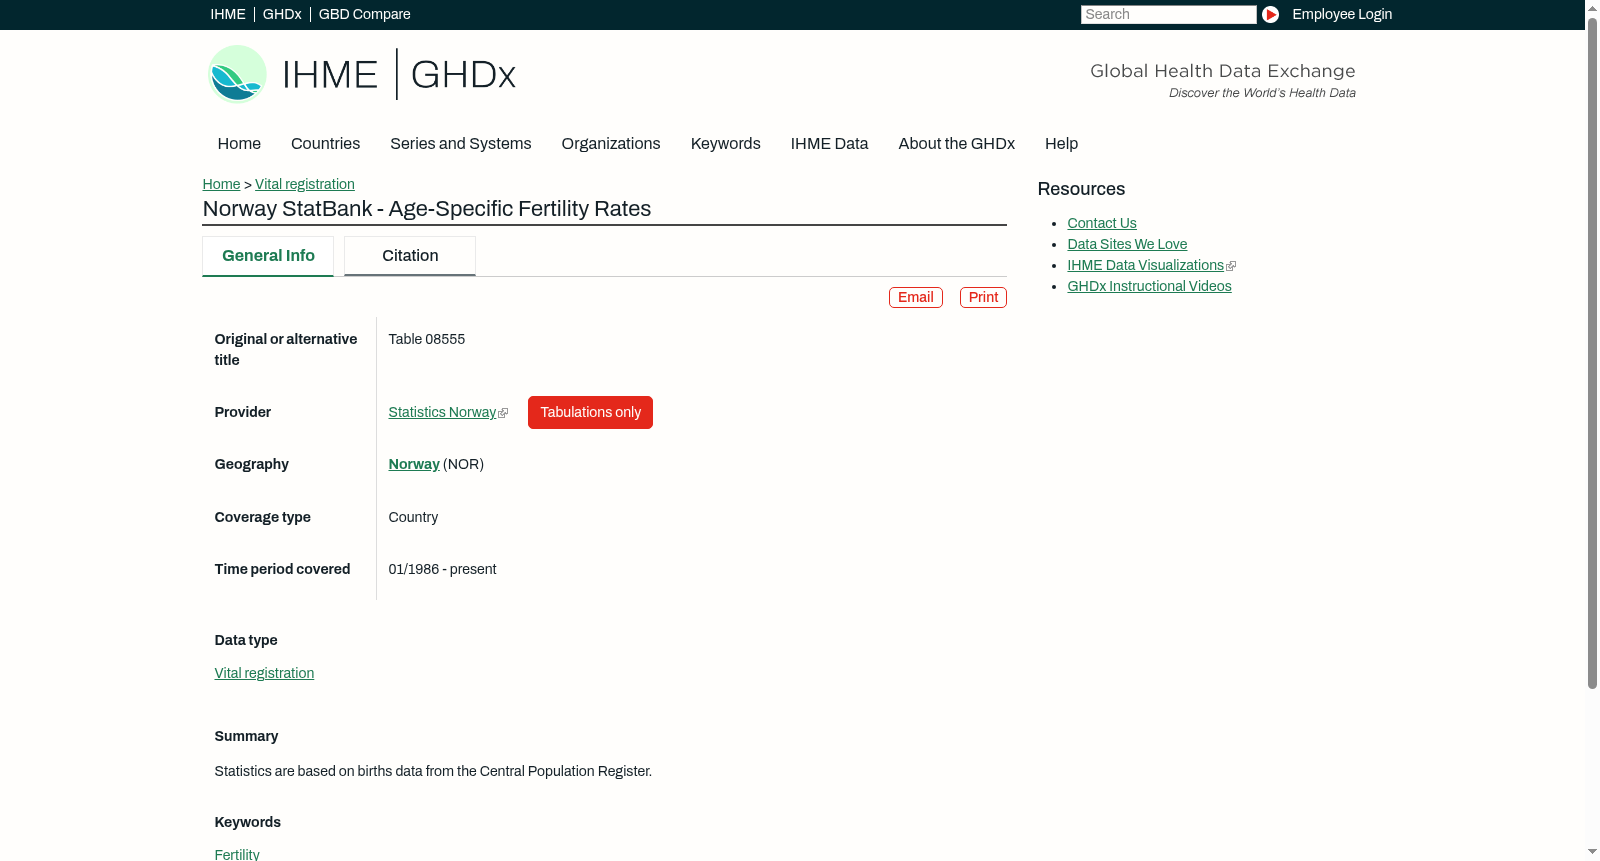Screen dimensions: 1600x861
Task: Click the GHDx wordmark in the header
Action: pyautogui.click(x=463, y=75)
